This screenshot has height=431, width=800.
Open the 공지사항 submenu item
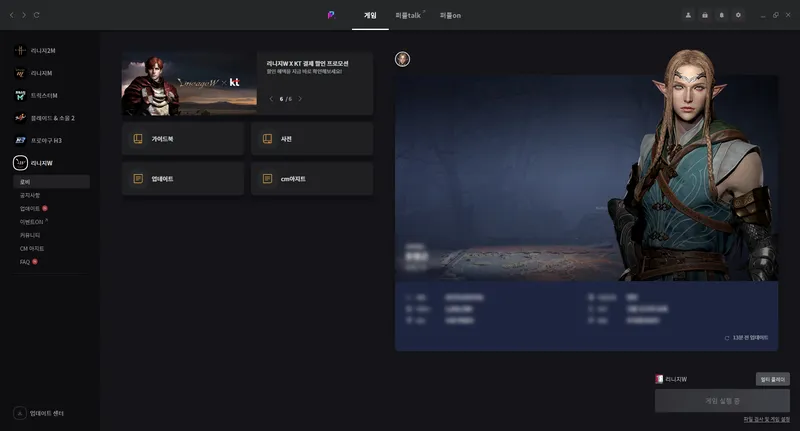tap(30, 195)
